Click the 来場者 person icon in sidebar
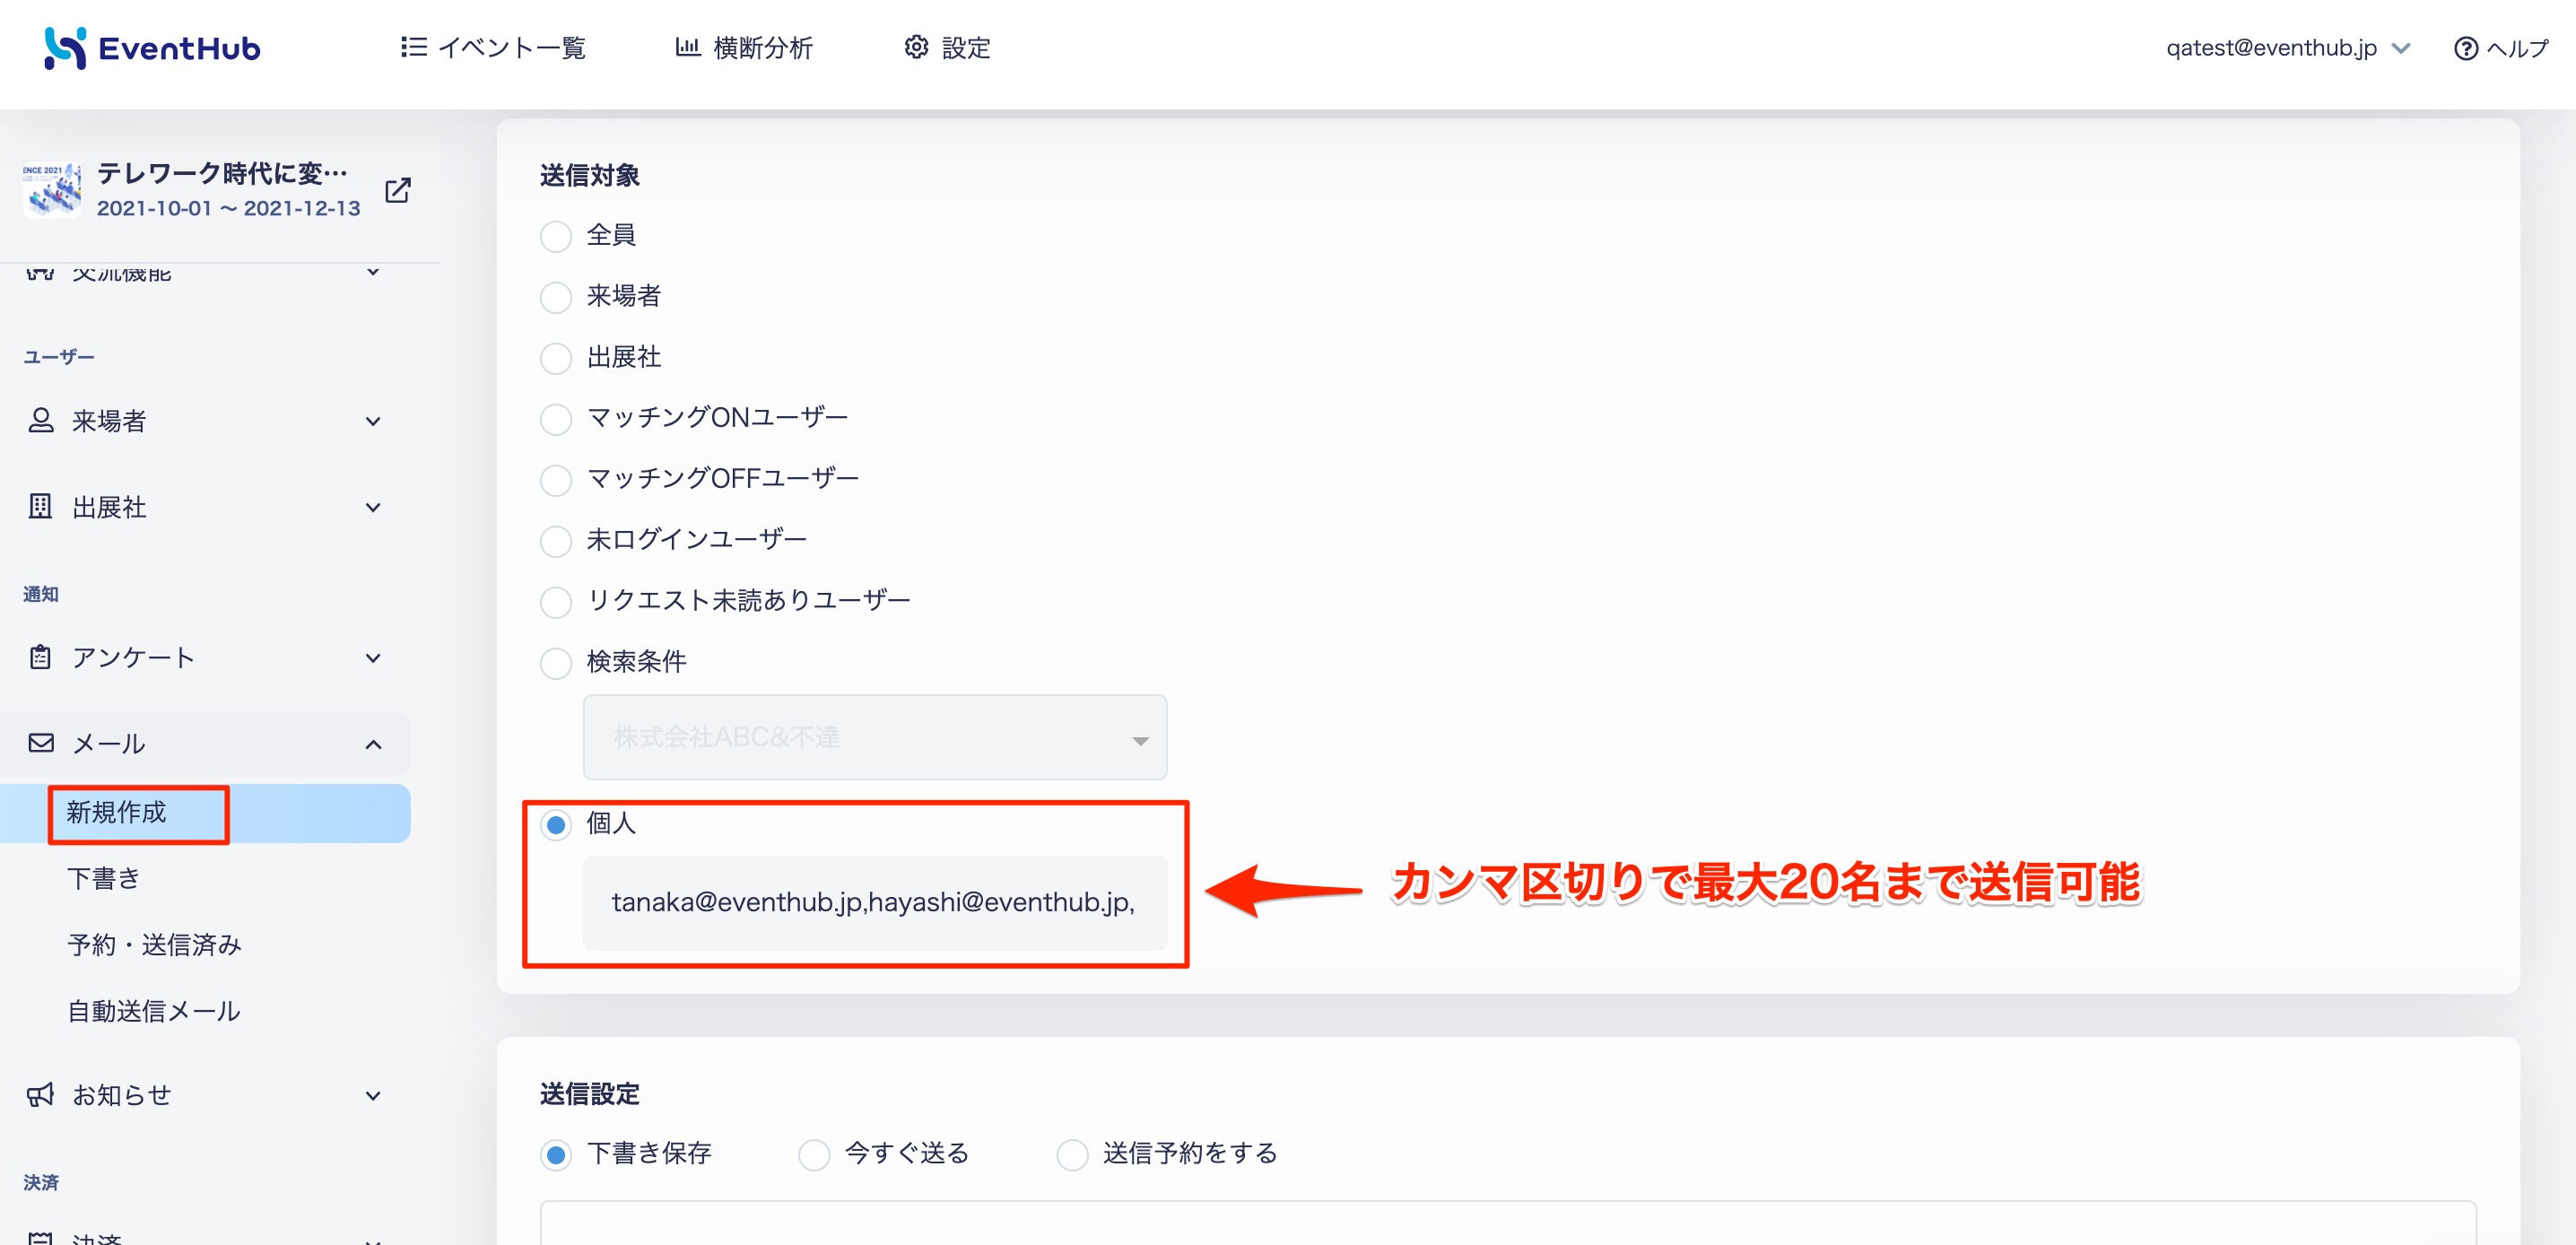Viewport: 2576px width, 1245px height. pos(41,421)
